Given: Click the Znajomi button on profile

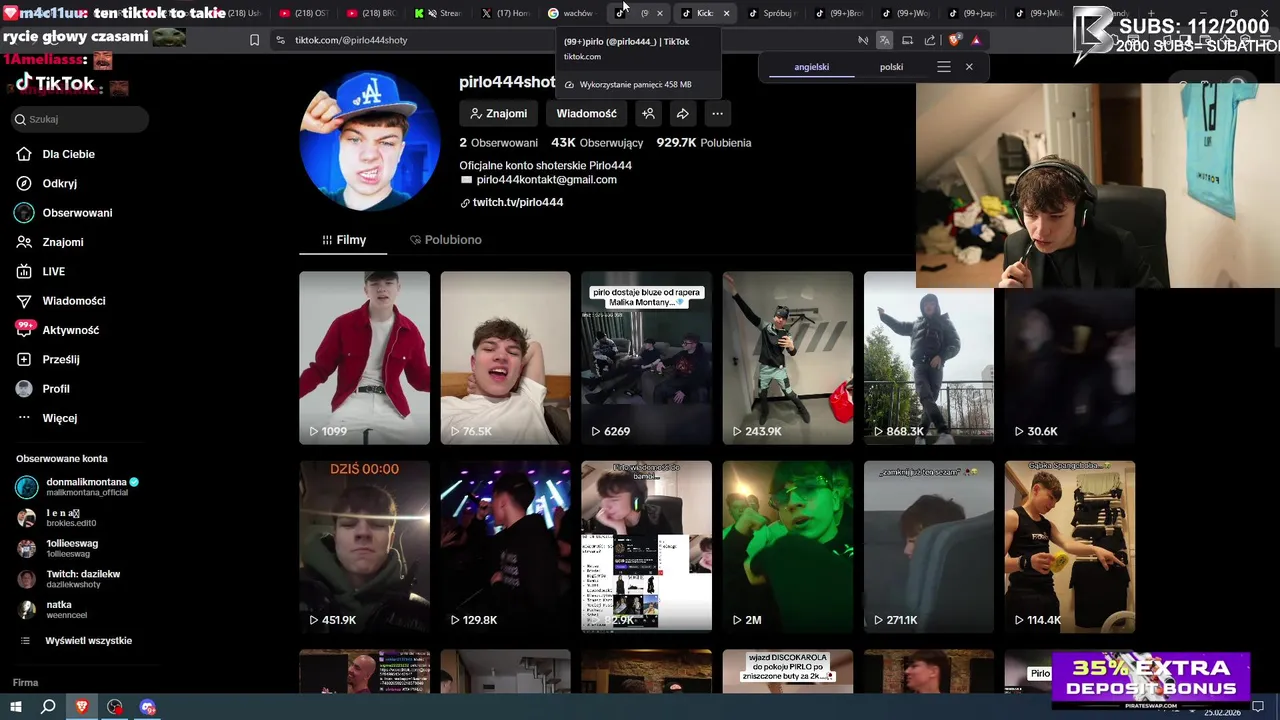Looking at the screenshot, I should pyautogui.click(x=499, y=114).
